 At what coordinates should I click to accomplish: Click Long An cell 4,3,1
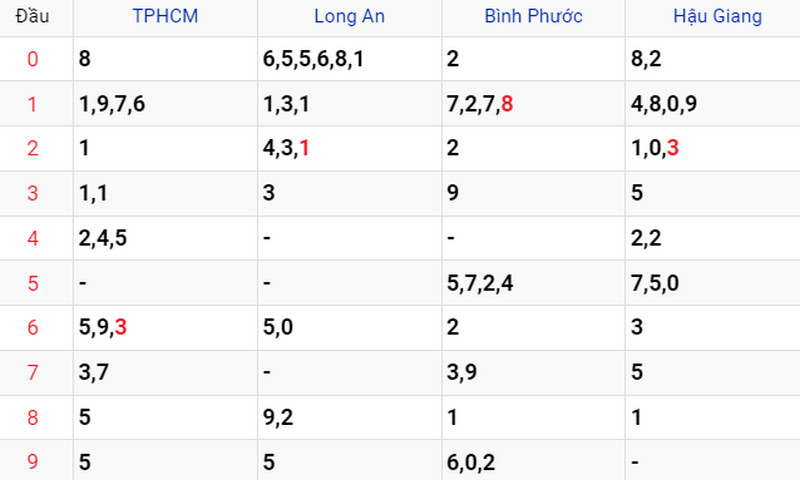click(286, 148)
